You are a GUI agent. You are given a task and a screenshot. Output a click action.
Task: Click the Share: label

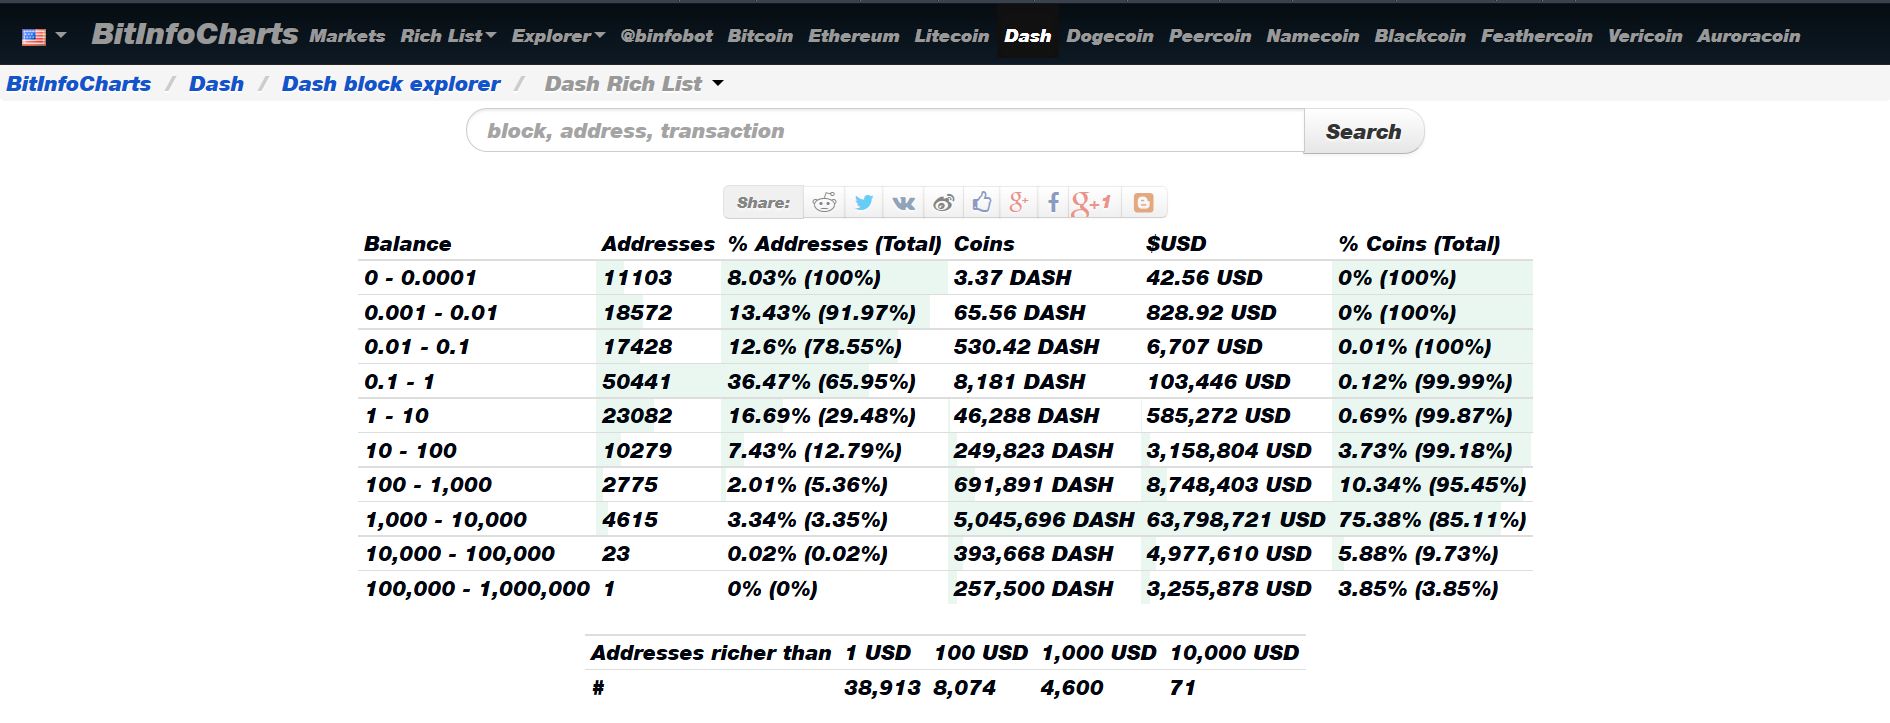tap(763, 203)
